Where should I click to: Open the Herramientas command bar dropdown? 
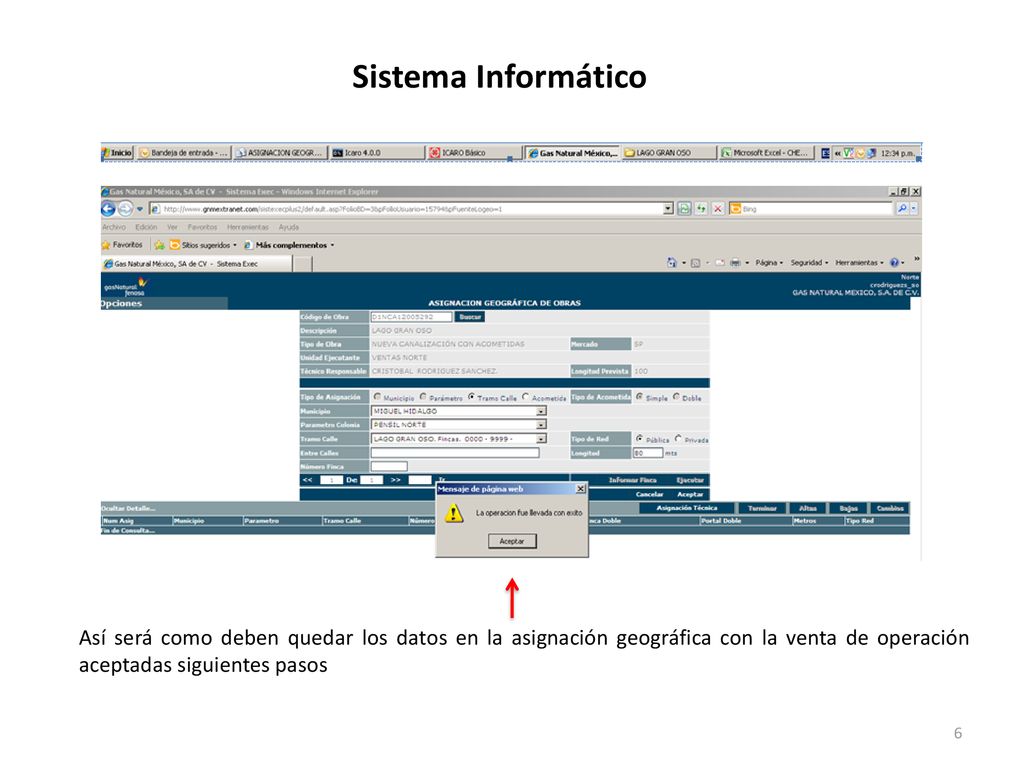point(859,263)
